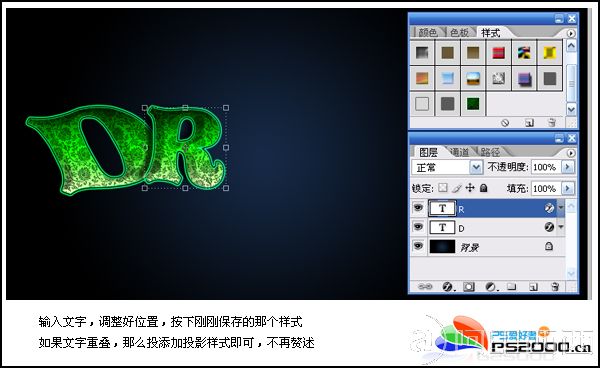Apply the dark green style swatch
600x368 pixels.
473,104
